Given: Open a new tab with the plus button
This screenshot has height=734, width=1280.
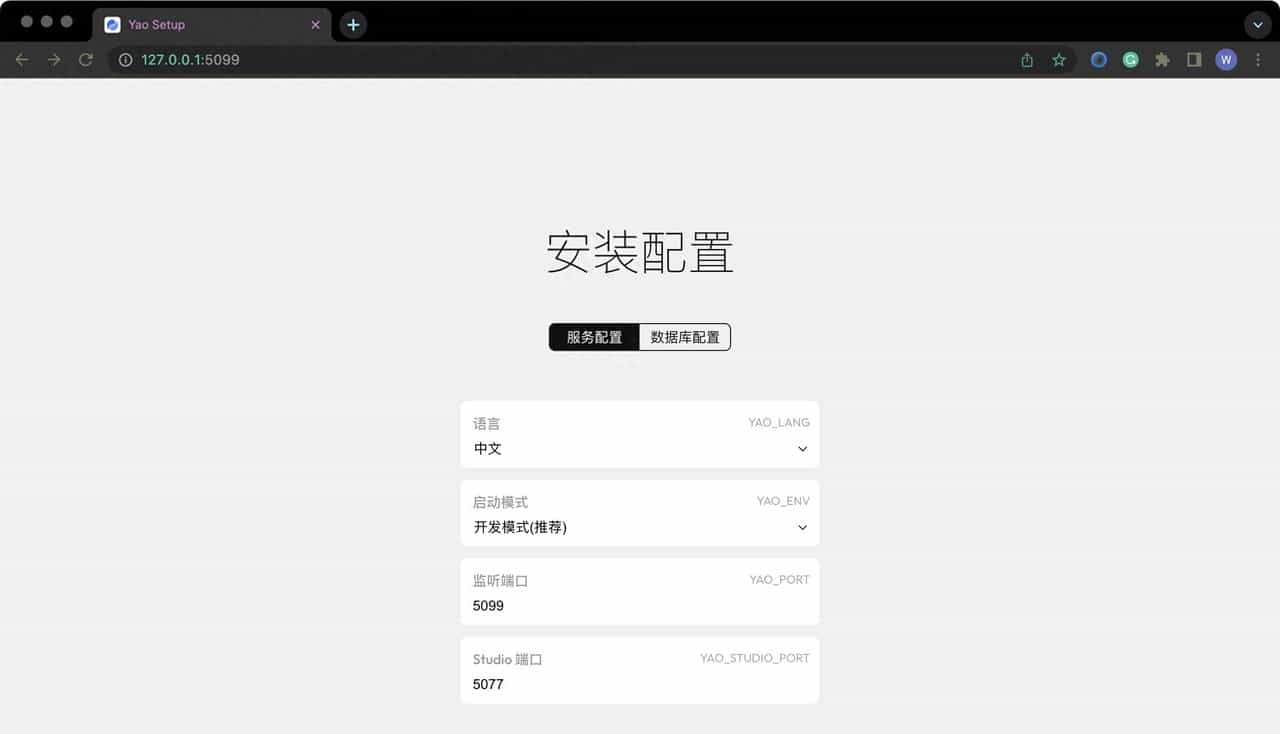Looking at the screenshot, I should click(x=353, y=25).
